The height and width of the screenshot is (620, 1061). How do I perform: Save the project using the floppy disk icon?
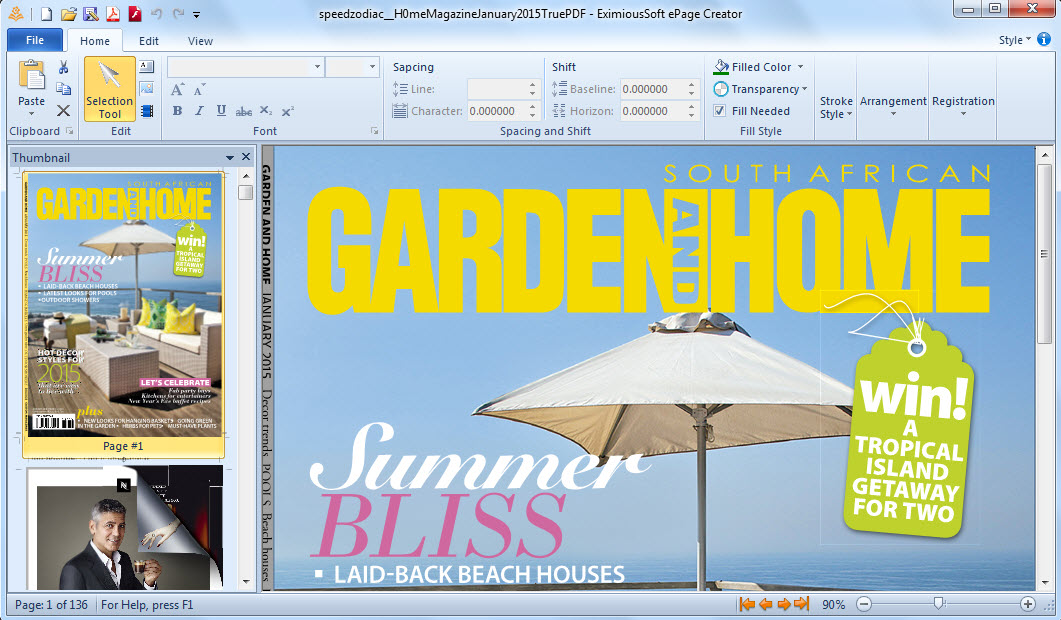(x=90, y=14)
